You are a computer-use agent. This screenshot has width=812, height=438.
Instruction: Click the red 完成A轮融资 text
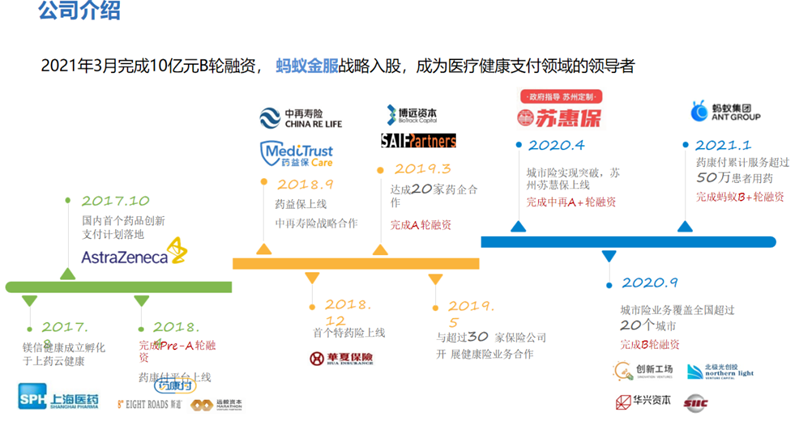420,225
